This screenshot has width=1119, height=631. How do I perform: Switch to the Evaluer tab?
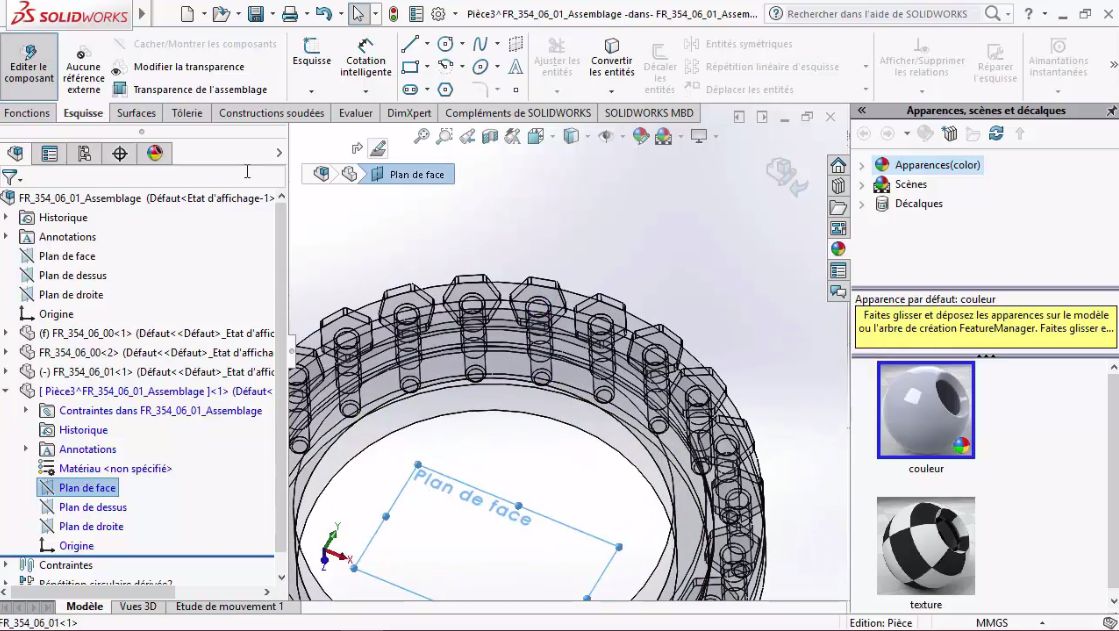(355, 113)
